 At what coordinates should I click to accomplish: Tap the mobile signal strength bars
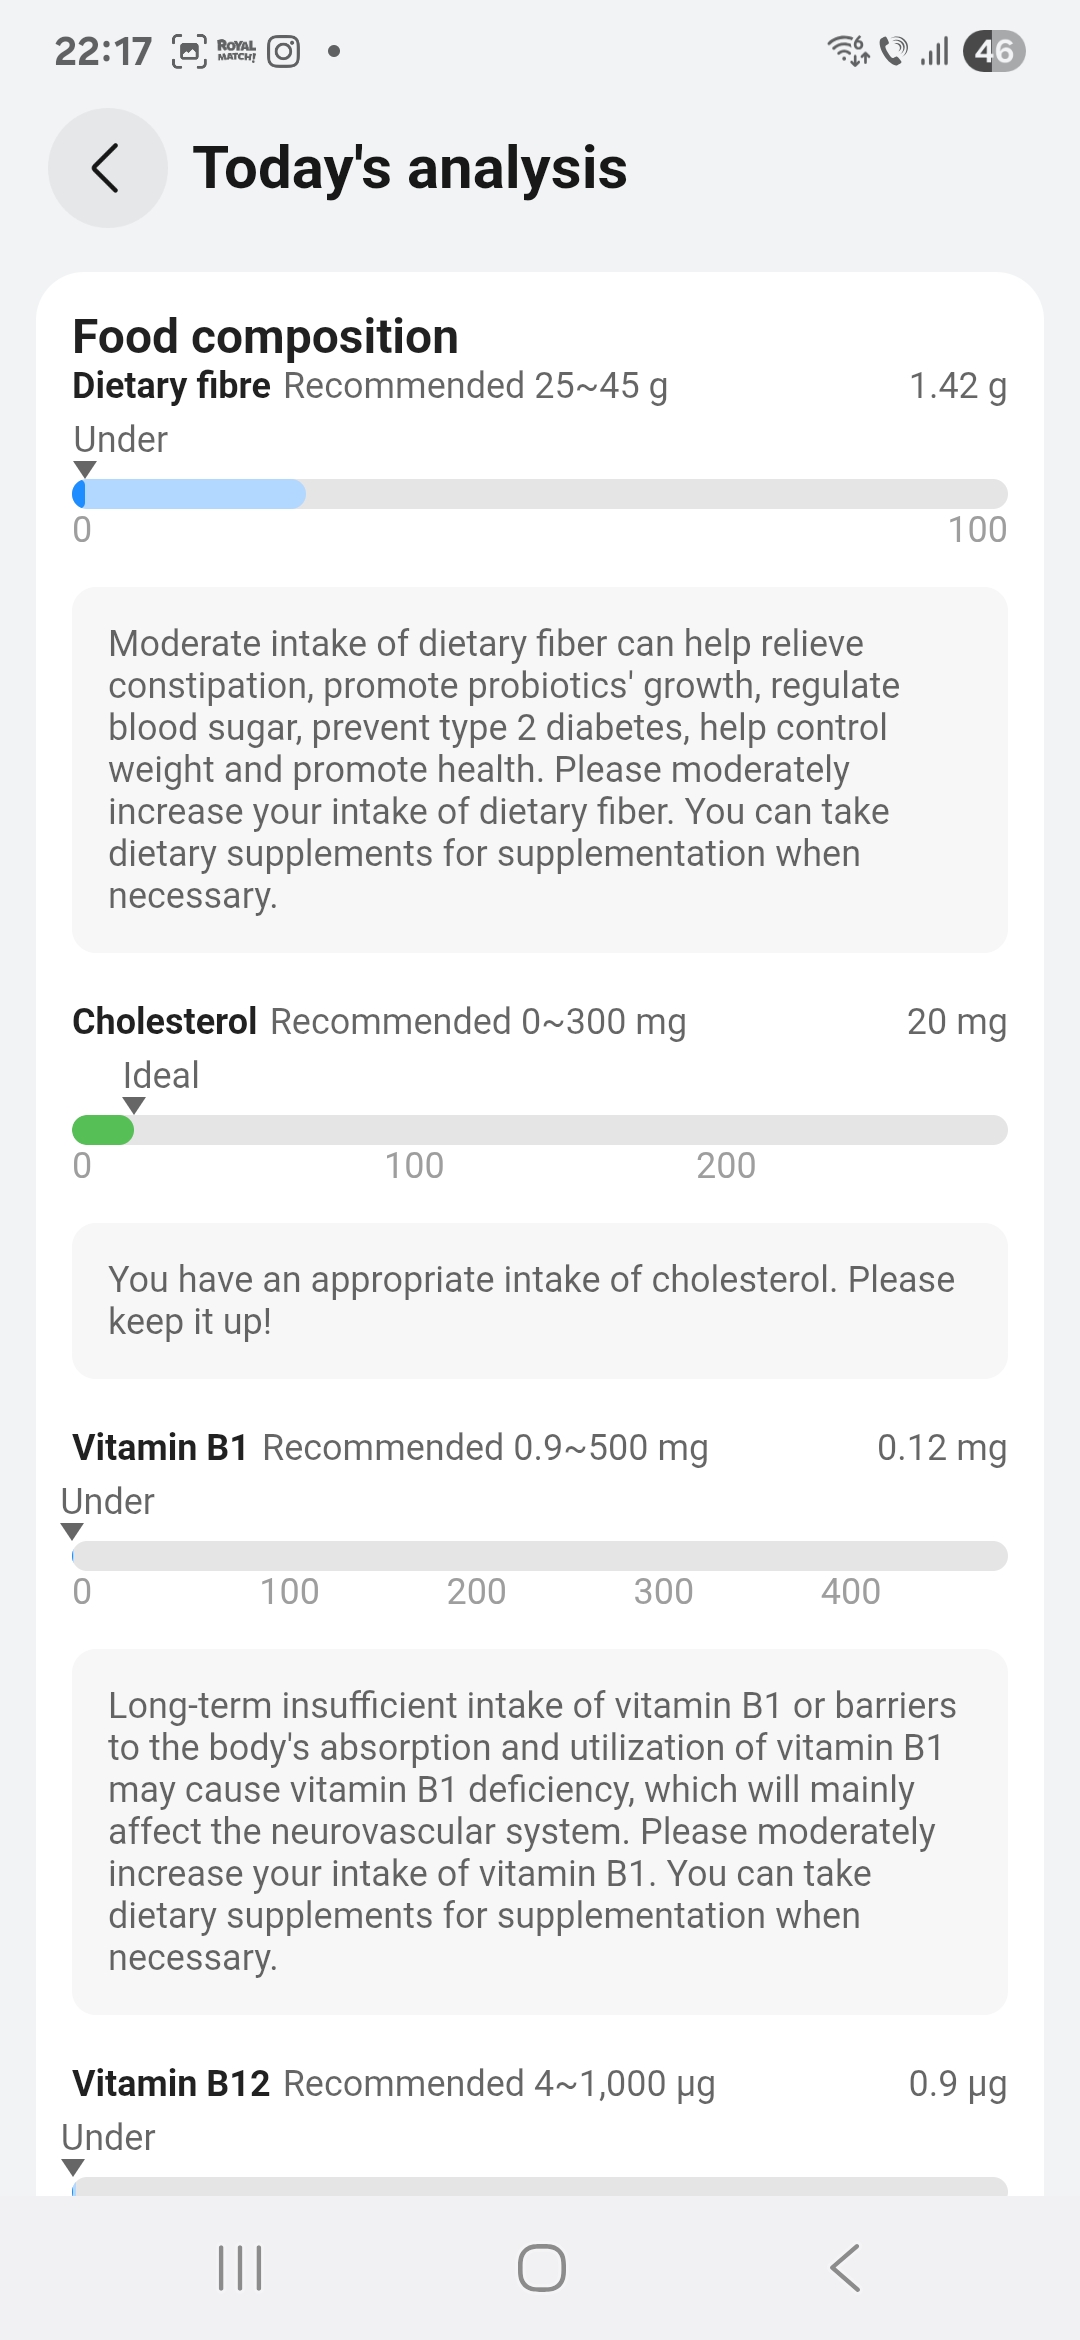935,51
